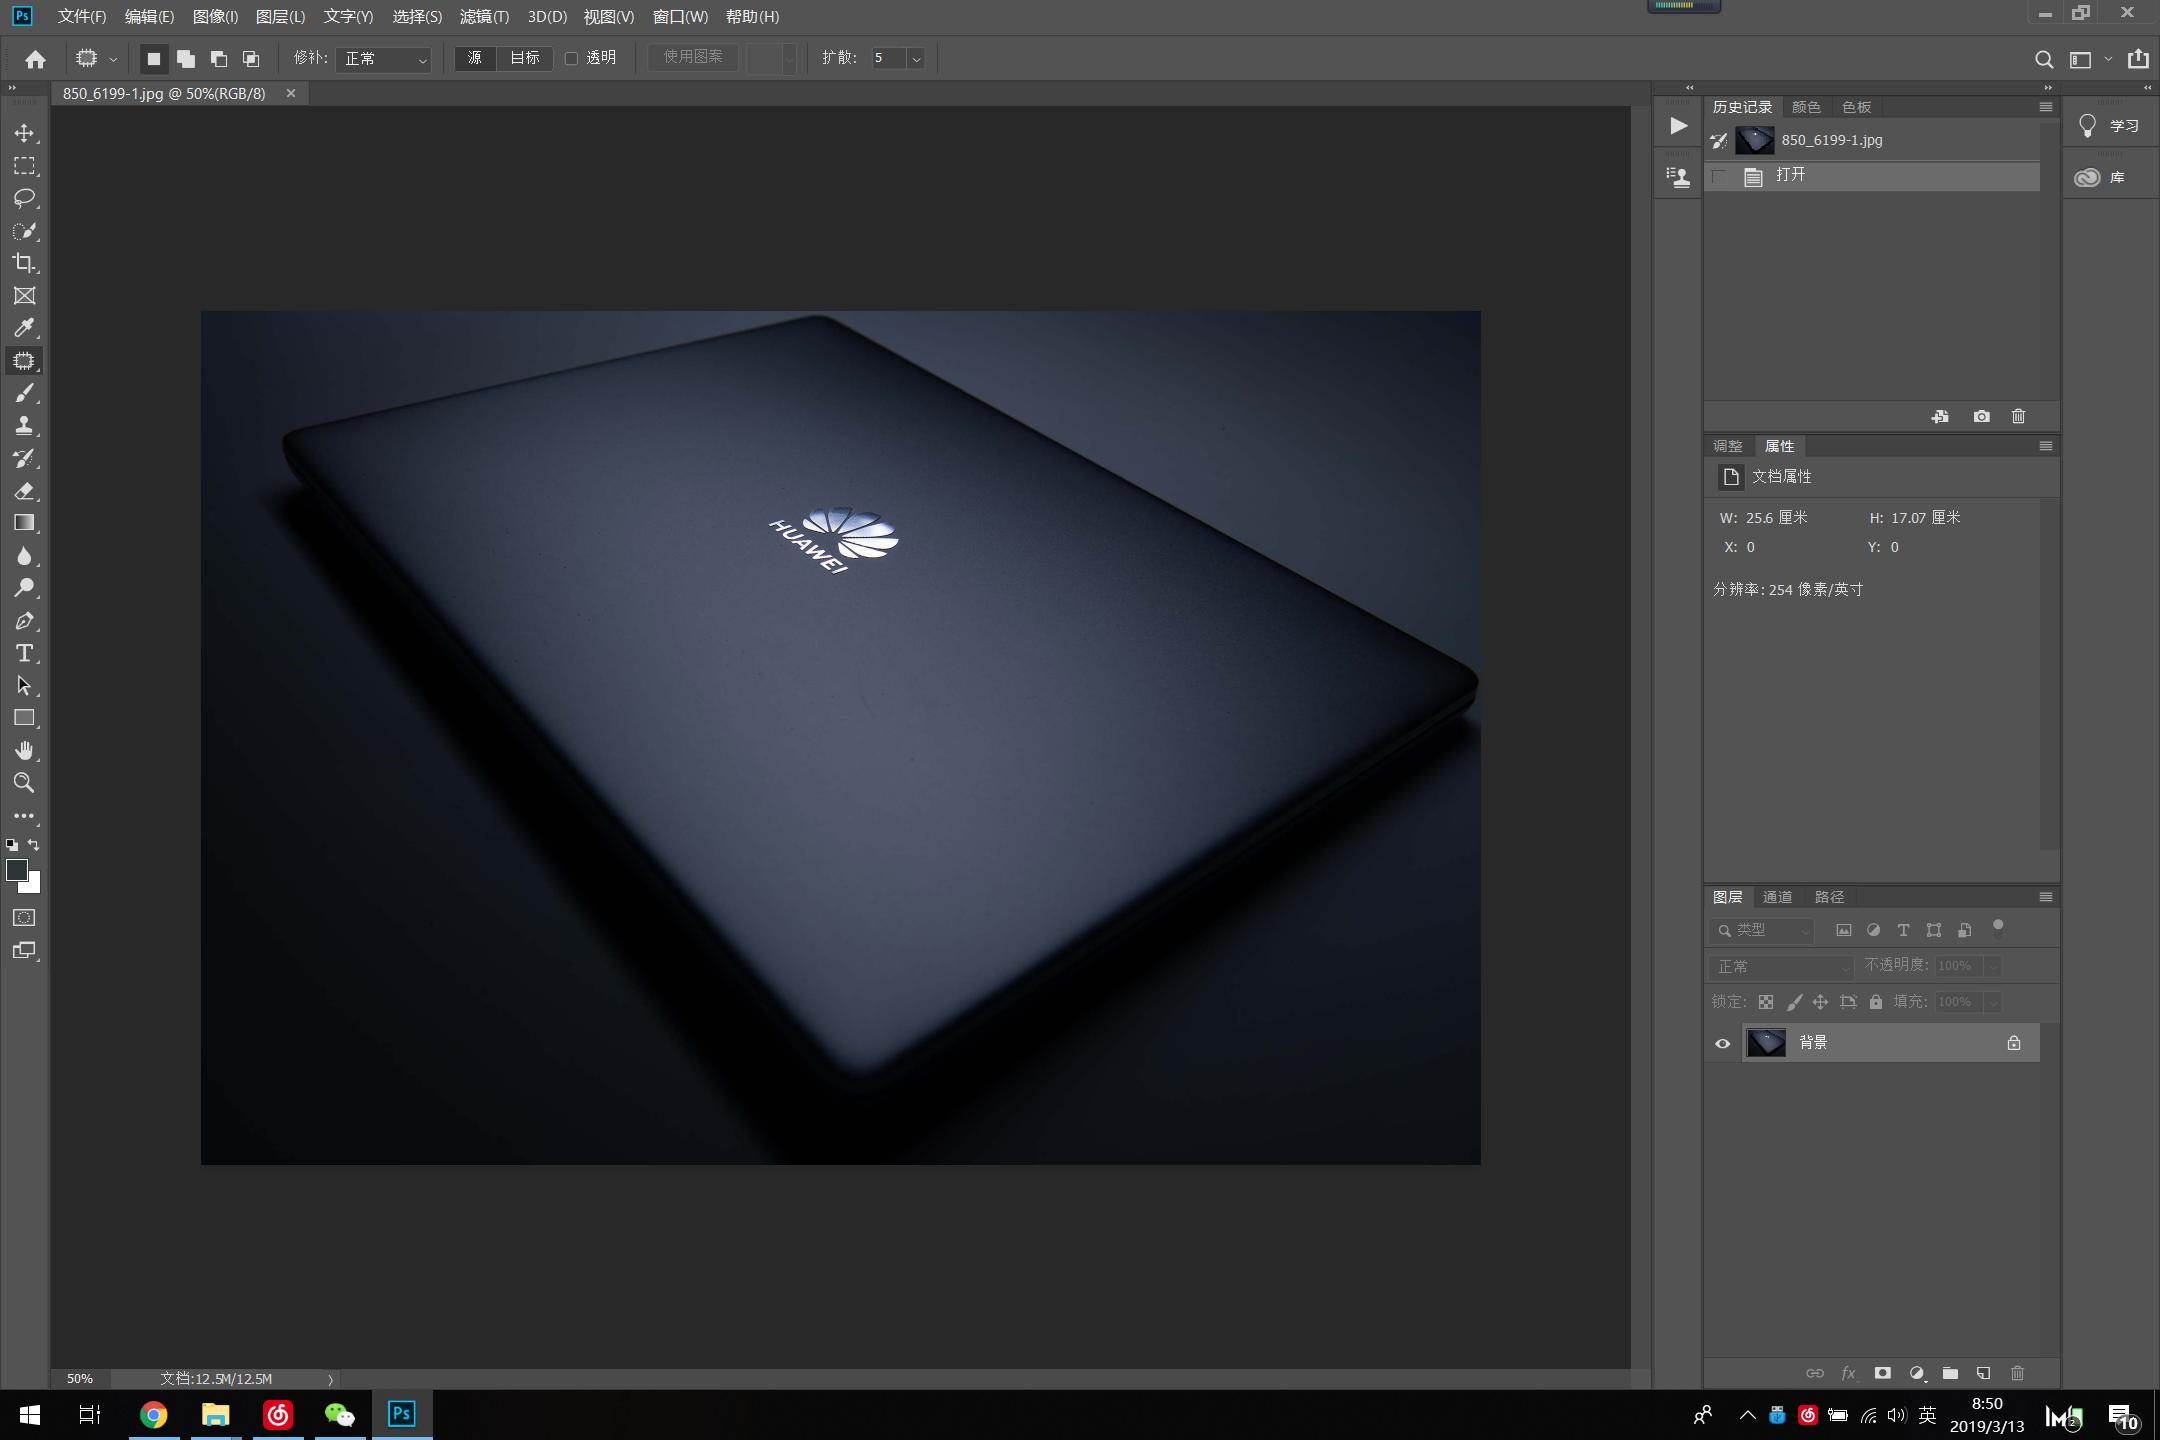Select the Crop tool
Screen dimensions: 2160x1440
pos(24,263)
